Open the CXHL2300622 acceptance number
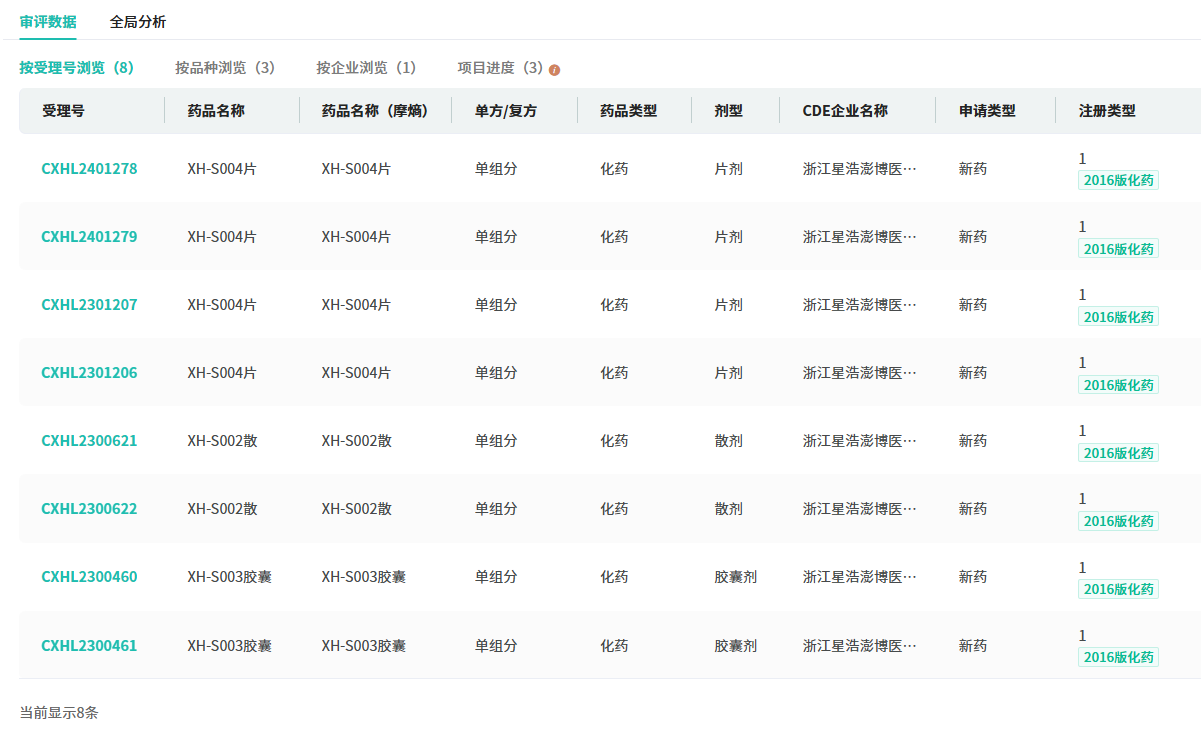The width and height of the screenshot is (1201, 733). (89, 509)
